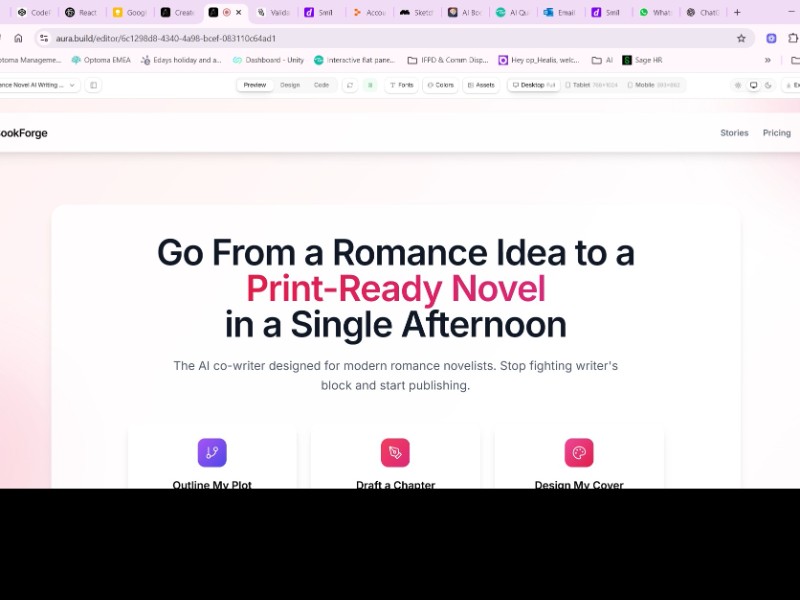This screenshot has height=600, width=800.
Task: Click the Design My Cover palette icon
Action: (579, 452)
